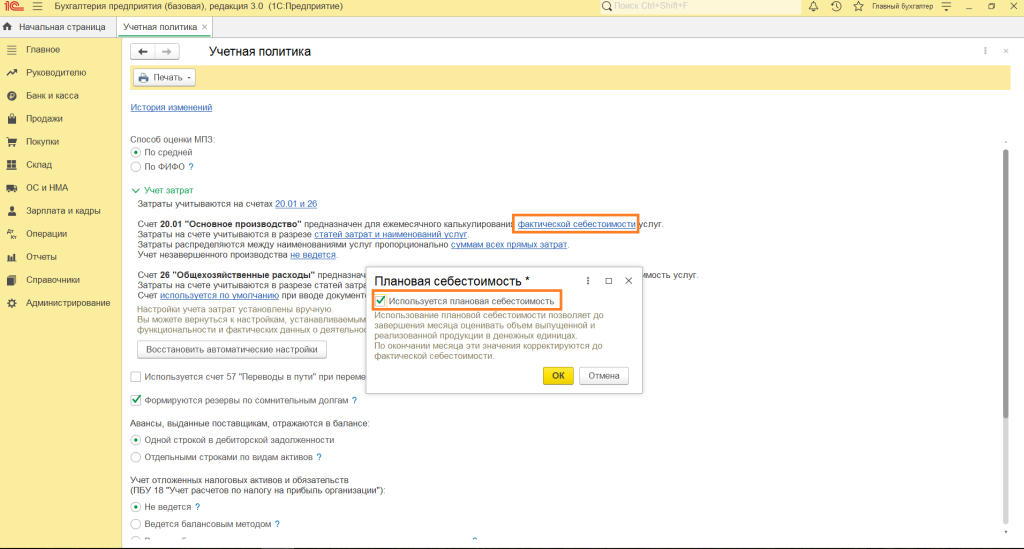Open the Склад section in sidebar
This screenshot has width=1024, height=549.
point(38,165)
